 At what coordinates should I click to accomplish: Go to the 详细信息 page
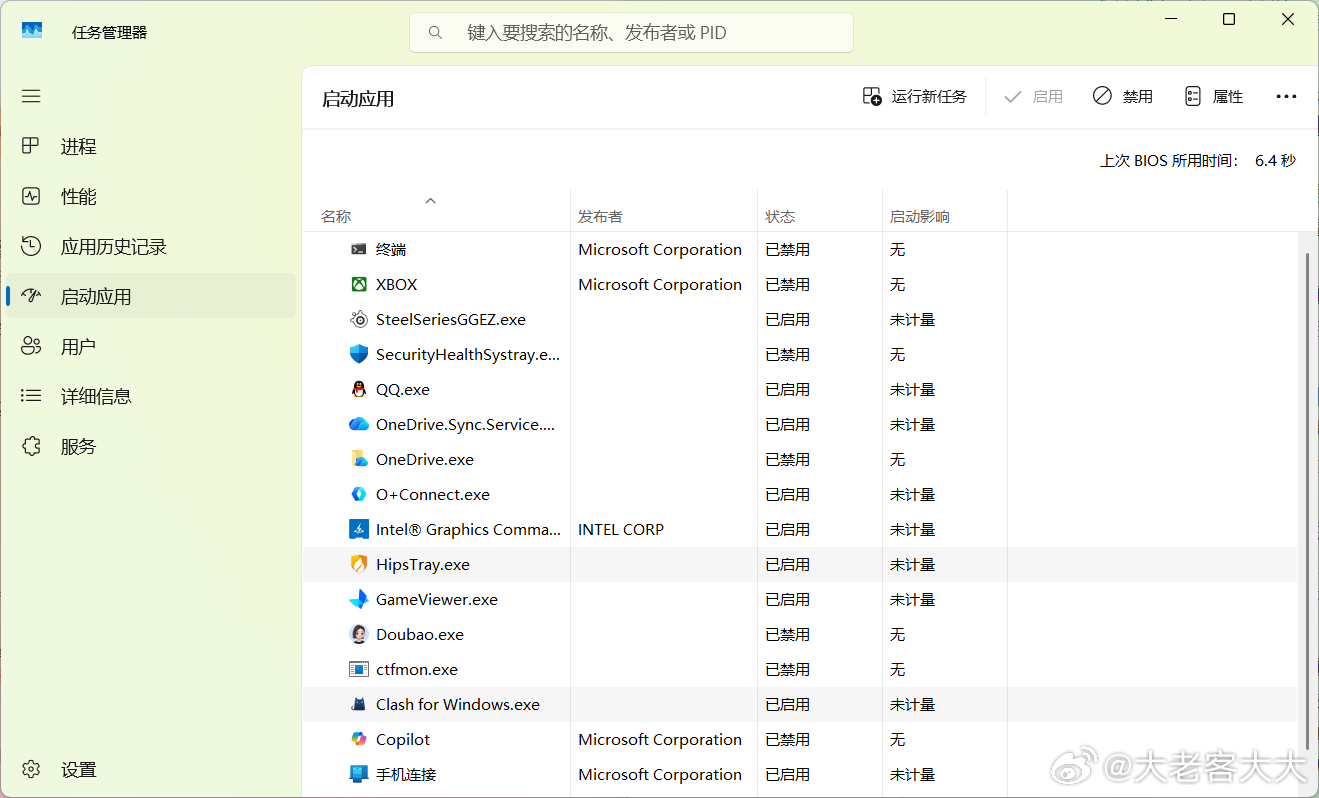tap(151, 396)
